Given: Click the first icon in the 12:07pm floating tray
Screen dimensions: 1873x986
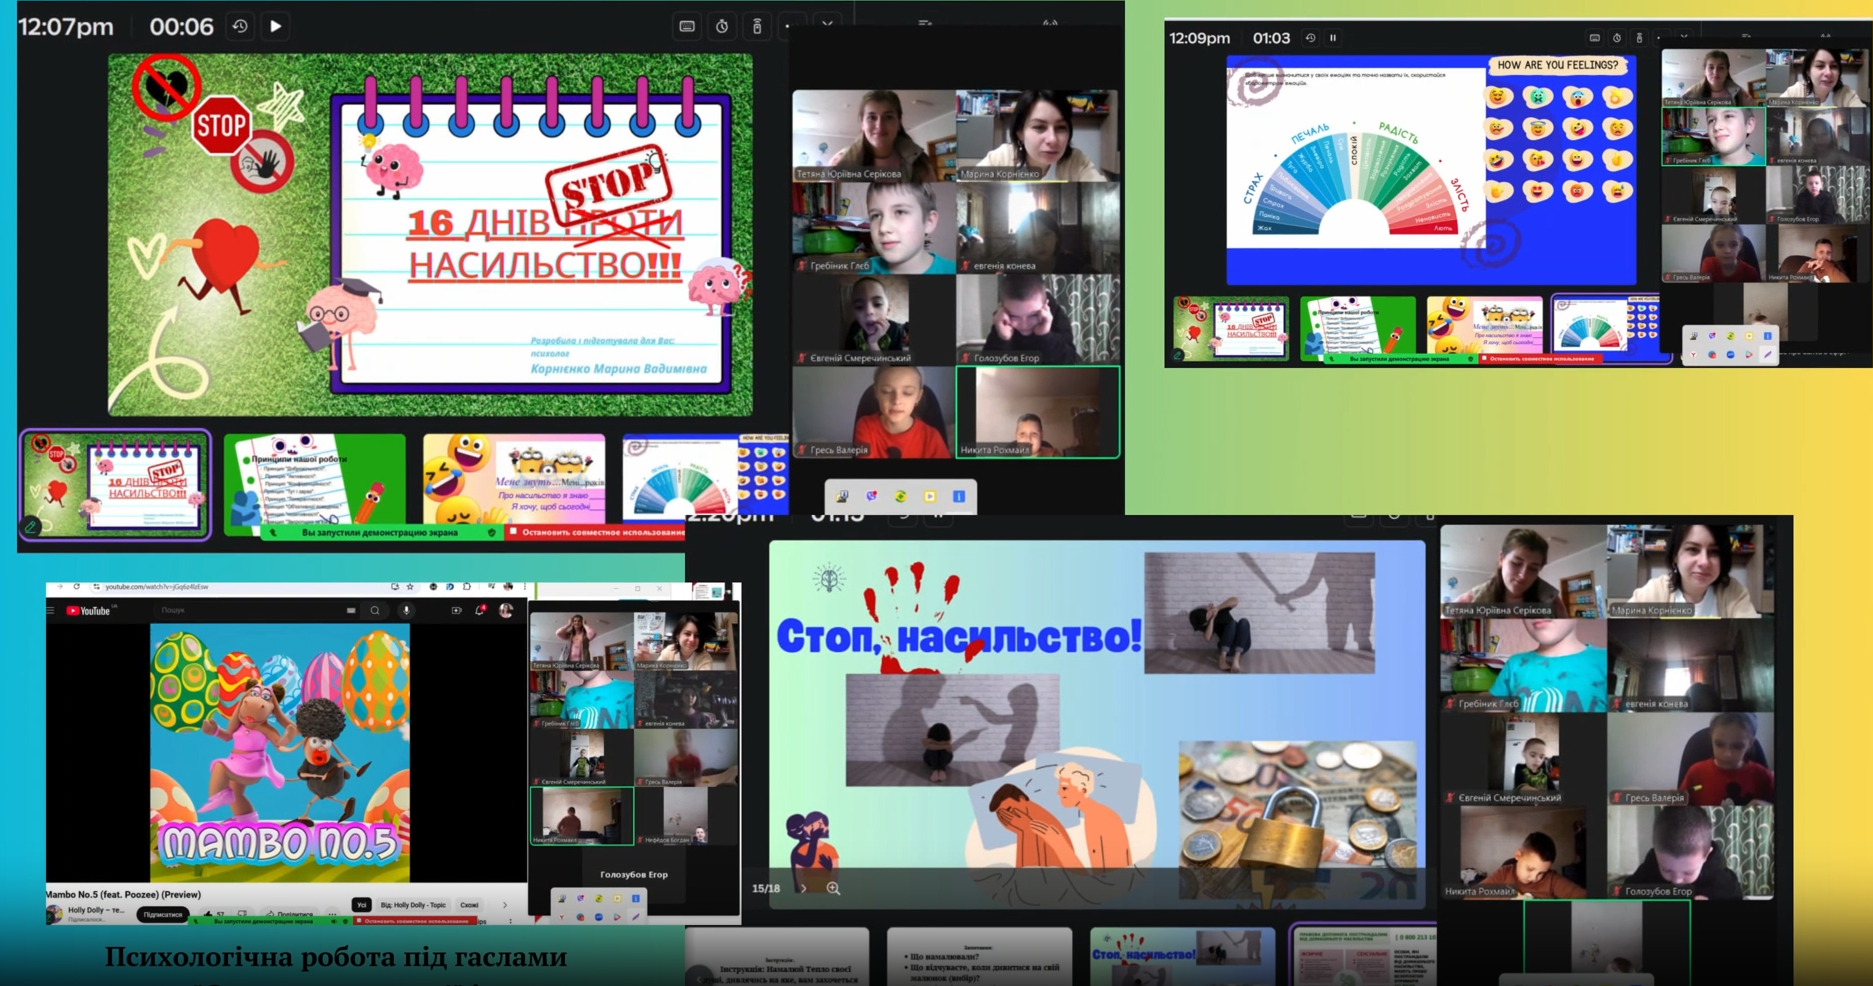Looking at the screenshot, I should point(842,496).
